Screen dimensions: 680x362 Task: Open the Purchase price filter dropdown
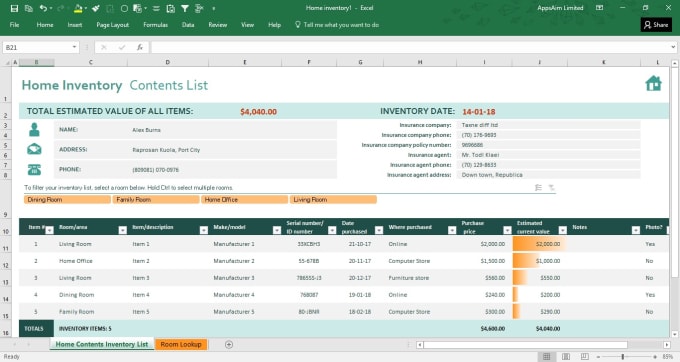point(507,230)
